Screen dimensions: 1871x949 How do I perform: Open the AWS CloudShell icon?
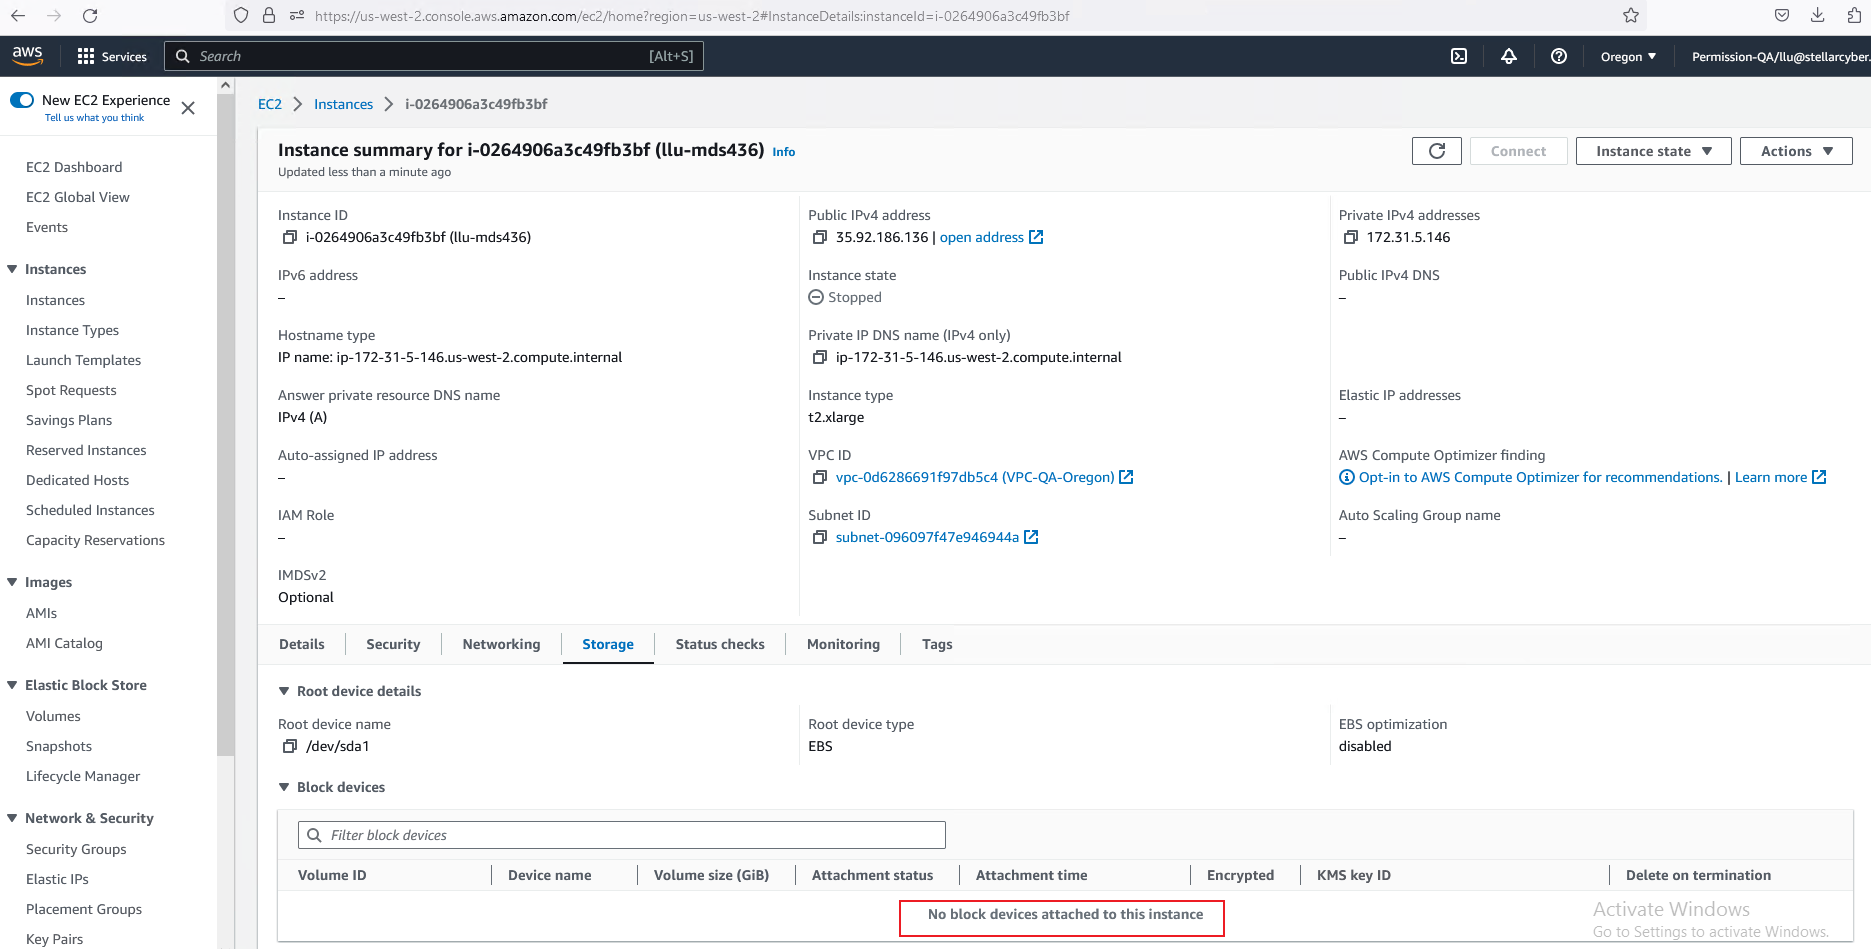[1459, 56]
